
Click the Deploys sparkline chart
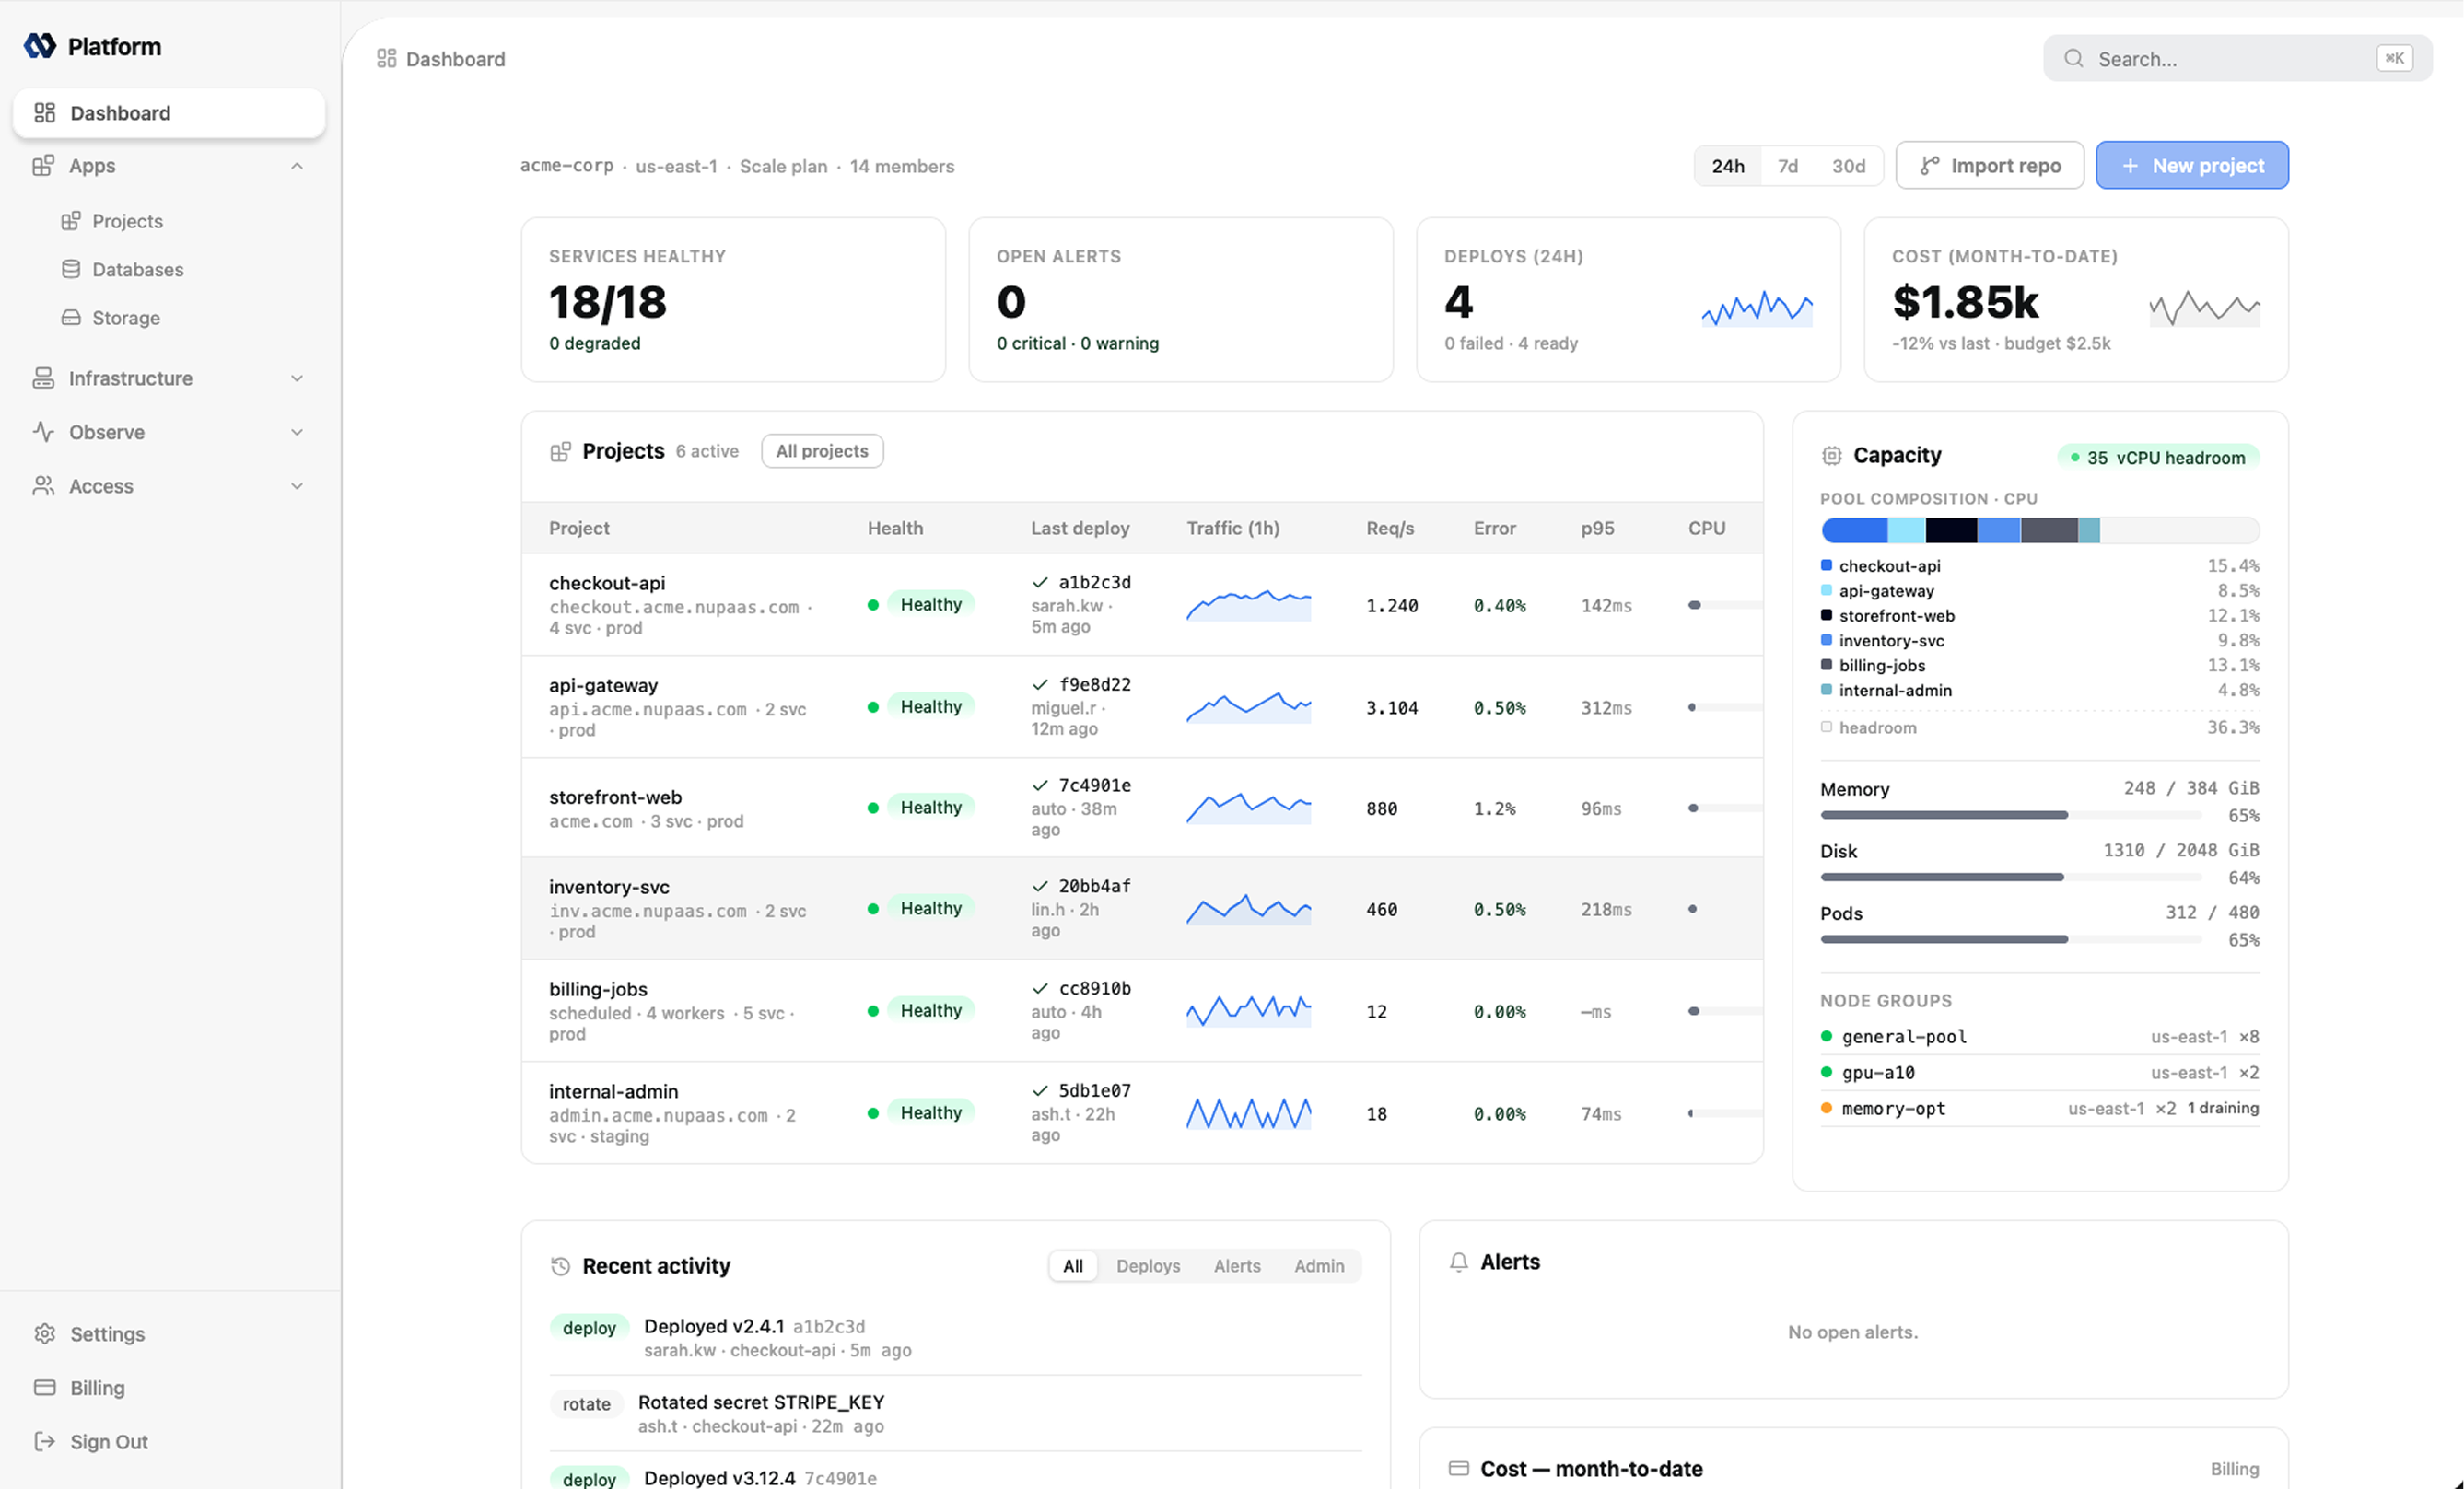tap(1758, 308)
